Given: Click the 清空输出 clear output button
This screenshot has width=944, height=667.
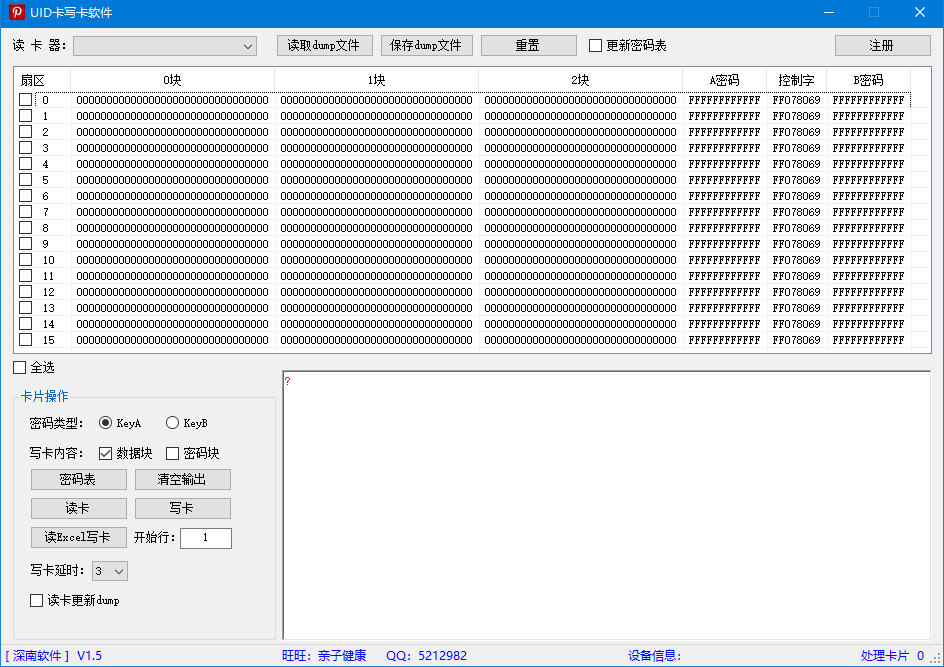Looking at the screenshot, I should [x=182, y=480].
